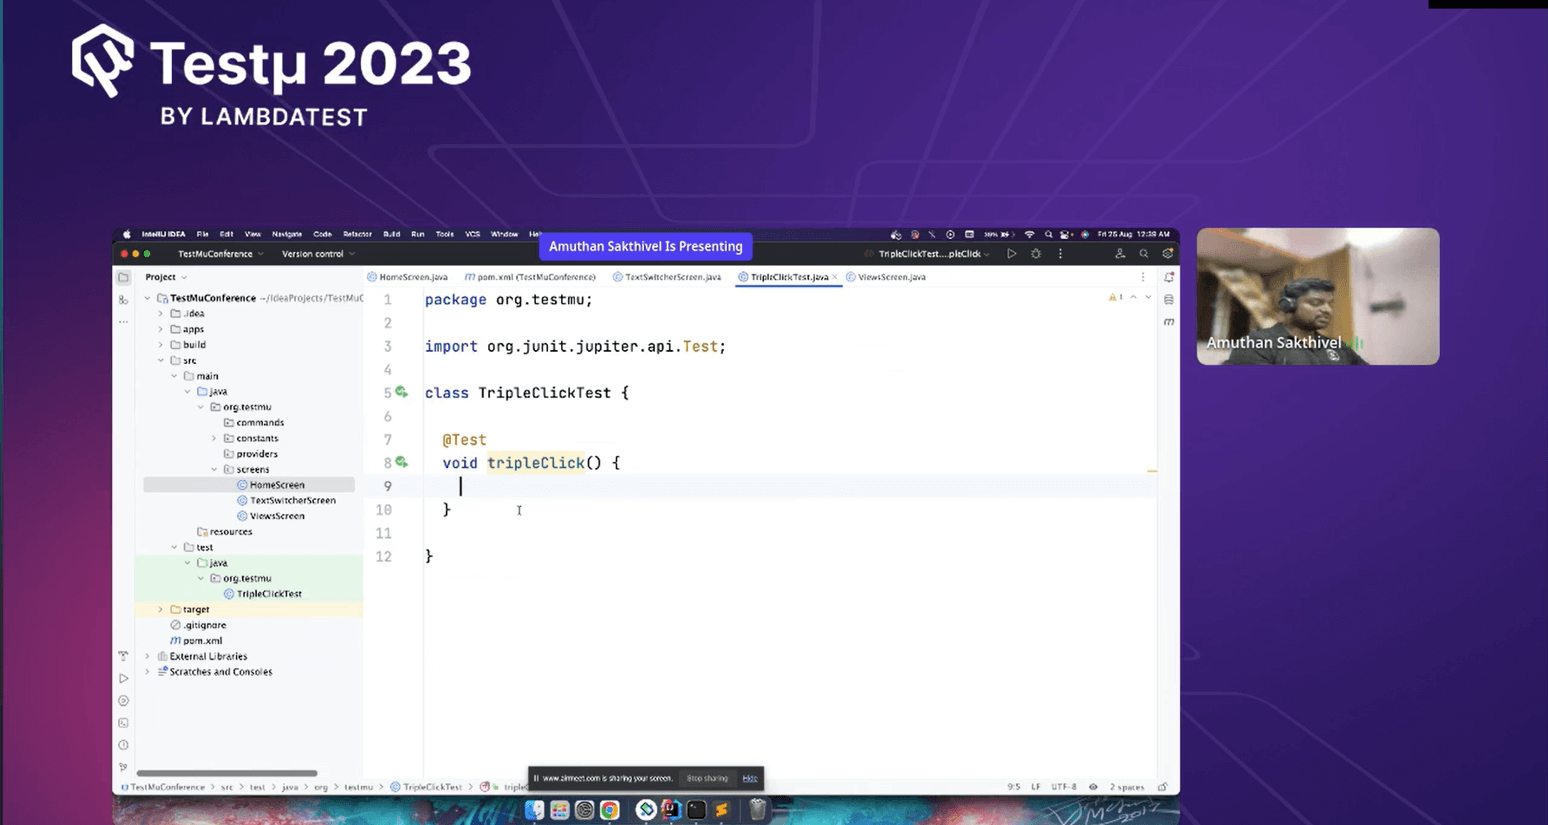Close the TripleClickTest.java tab

pos(835,277)
